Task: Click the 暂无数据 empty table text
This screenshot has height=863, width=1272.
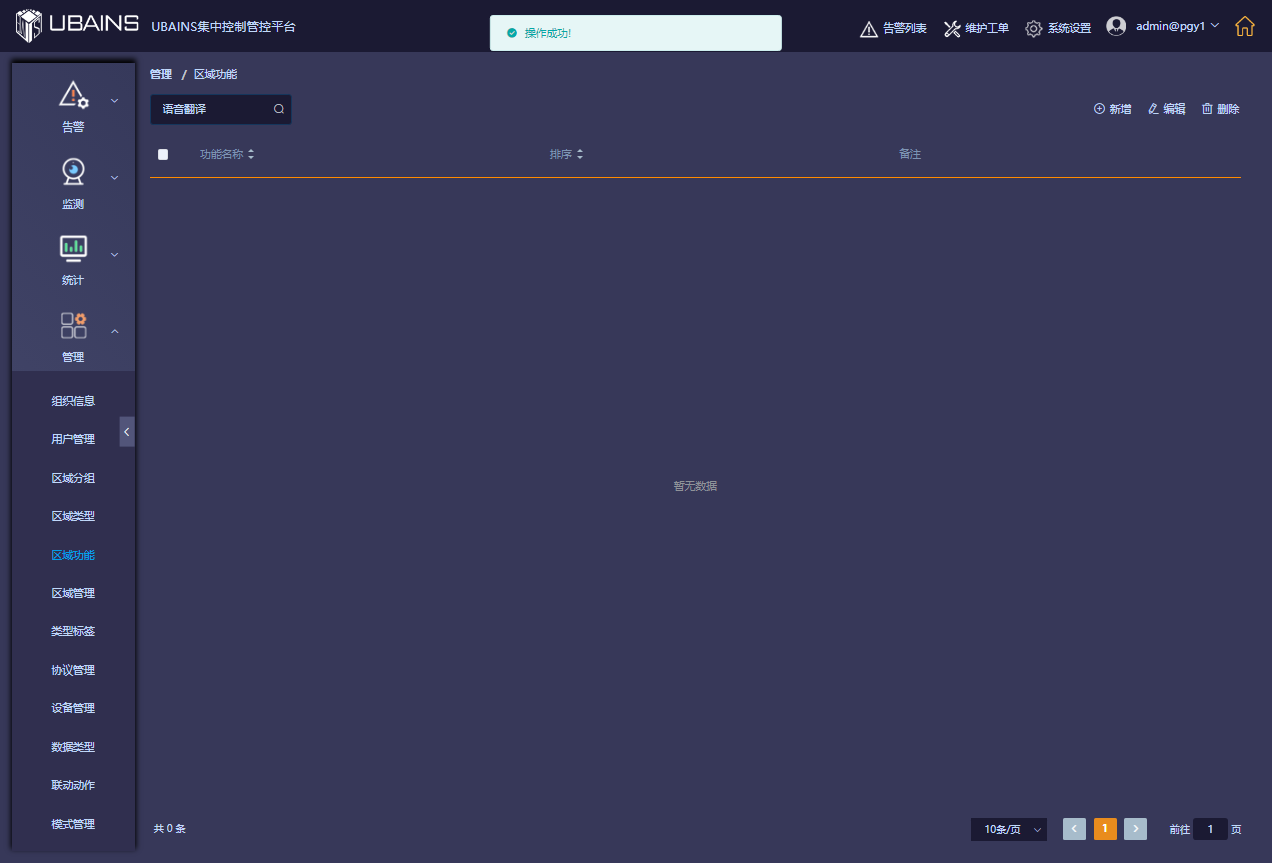Action: coord(695,486)
